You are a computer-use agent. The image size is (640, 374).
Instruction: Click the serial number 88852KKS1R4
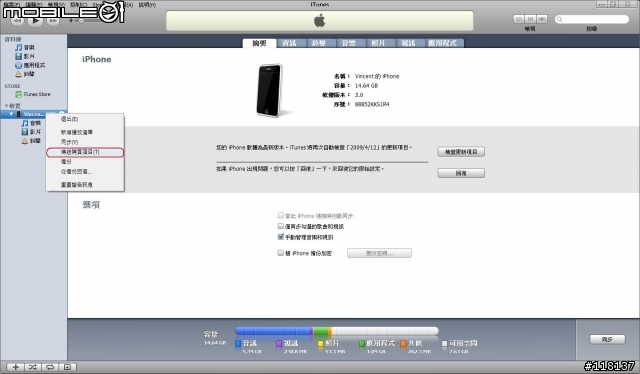(372, 105)
